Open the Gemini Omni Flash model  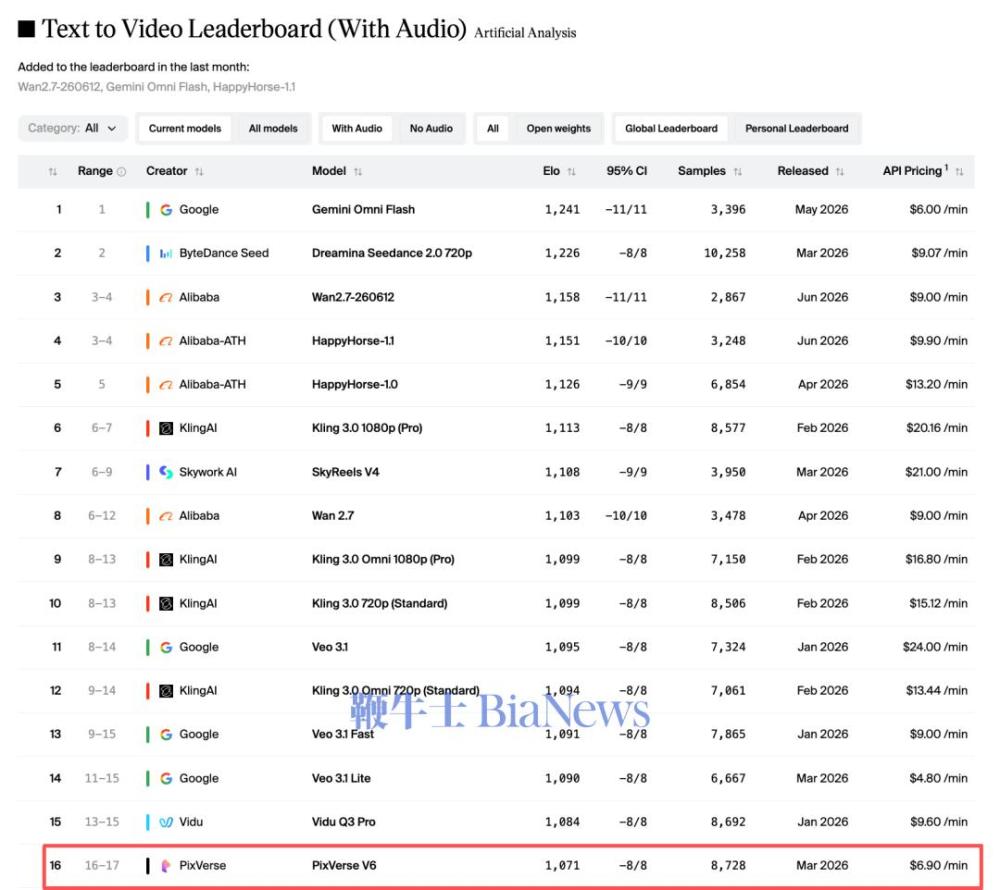click(x=363, y=210)
